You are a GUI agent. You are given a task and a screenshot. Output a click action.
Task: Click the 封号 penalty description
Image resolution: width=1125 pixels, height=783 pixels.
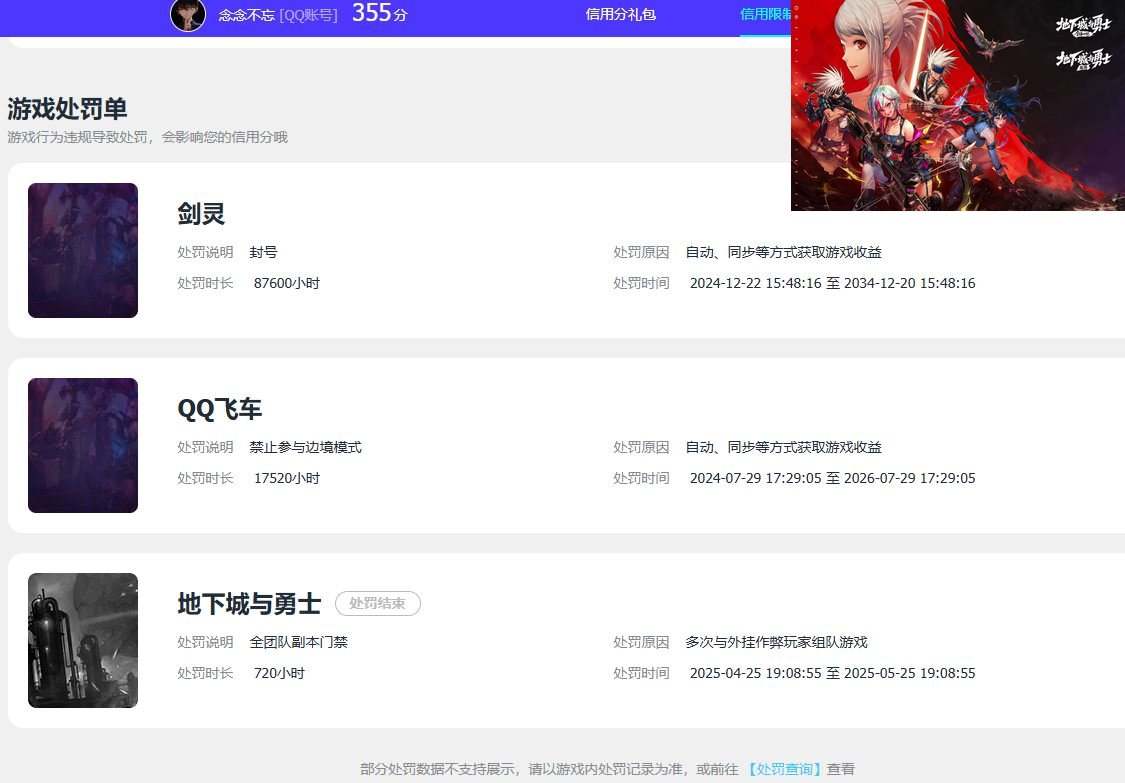pyautogui.click(x=263, y=253)
